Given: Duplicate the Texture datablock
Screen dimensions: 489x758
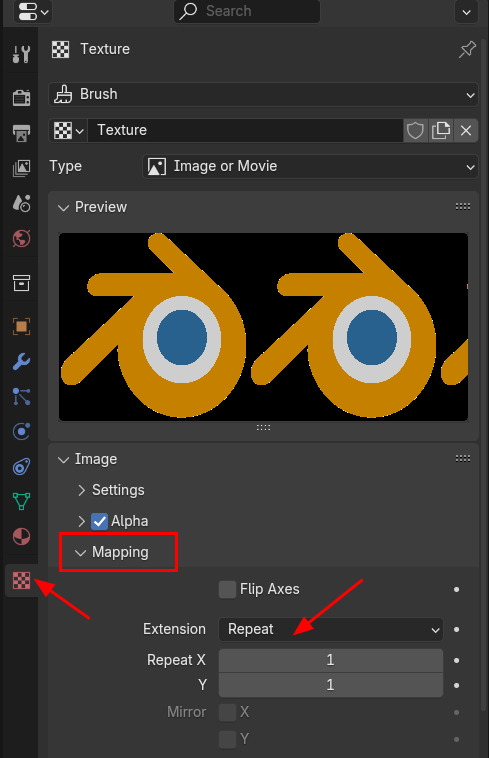Looking at the screenshot, I should coord(441,131).
